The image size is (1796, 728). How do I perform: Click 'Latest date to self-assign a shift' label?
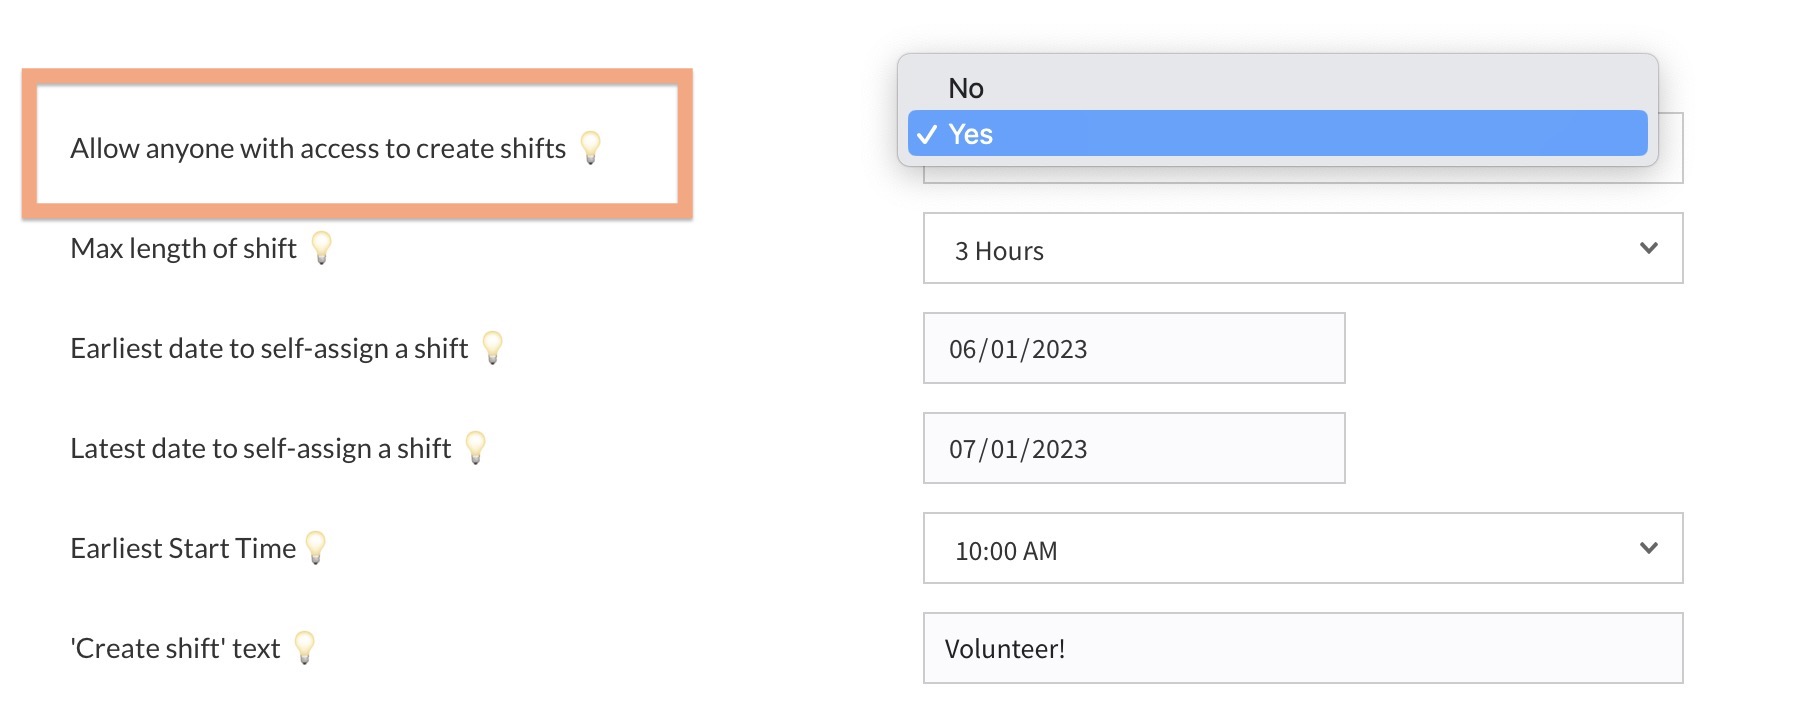[260, 449]
